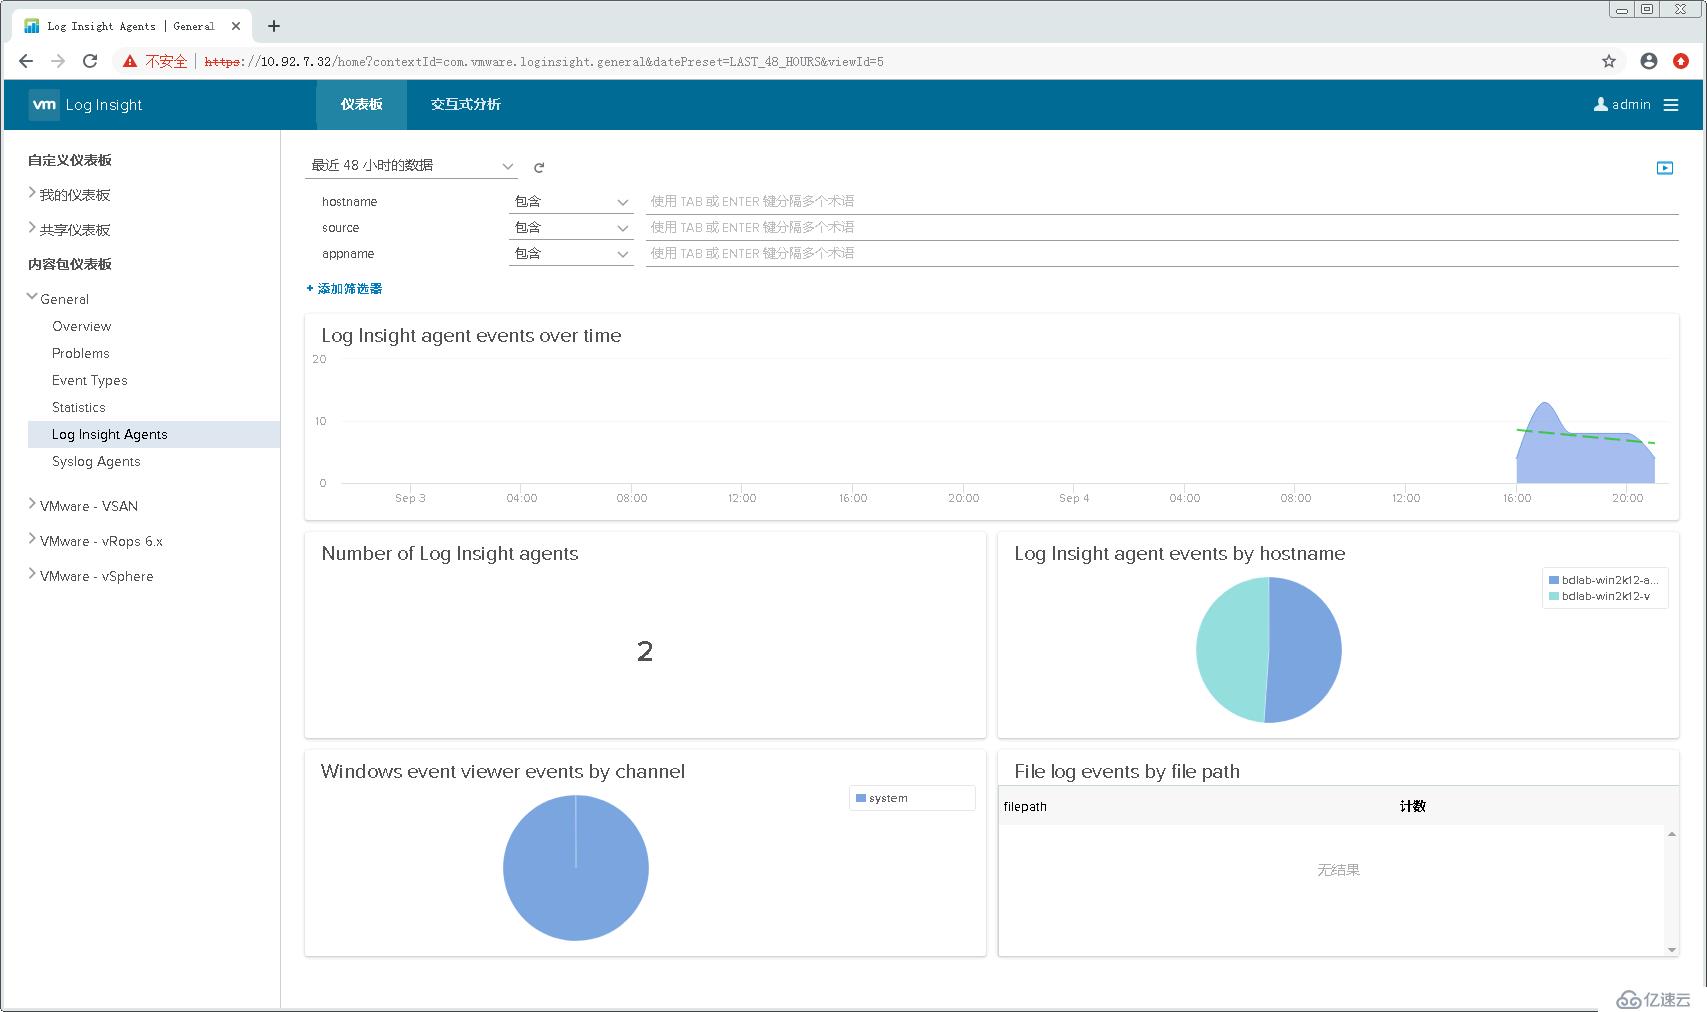Switch to the 仪表板 tab
The height and width of the screenshot is (1012, 1707).
(x=361, y=104)
